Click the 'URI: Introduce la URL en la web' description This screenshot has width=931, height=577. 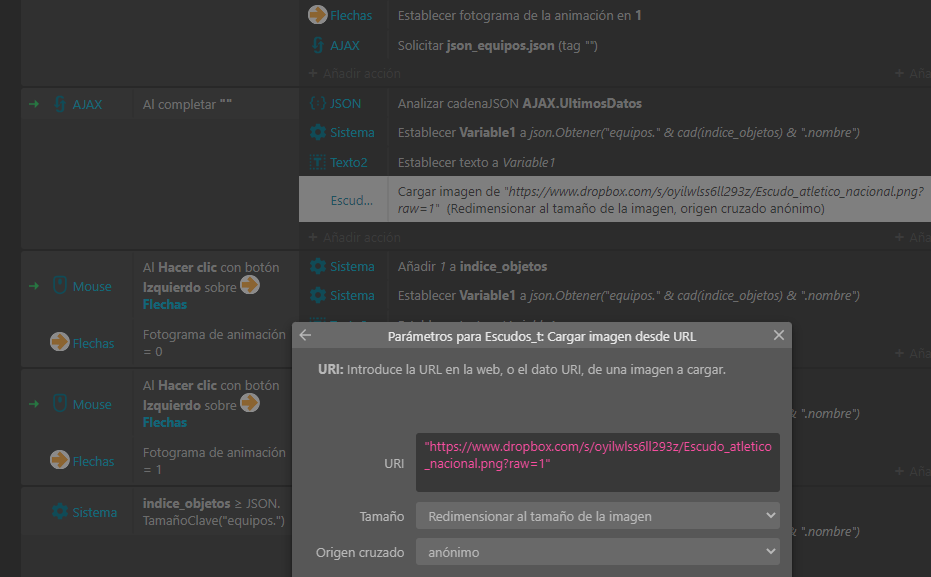[522, 369]
